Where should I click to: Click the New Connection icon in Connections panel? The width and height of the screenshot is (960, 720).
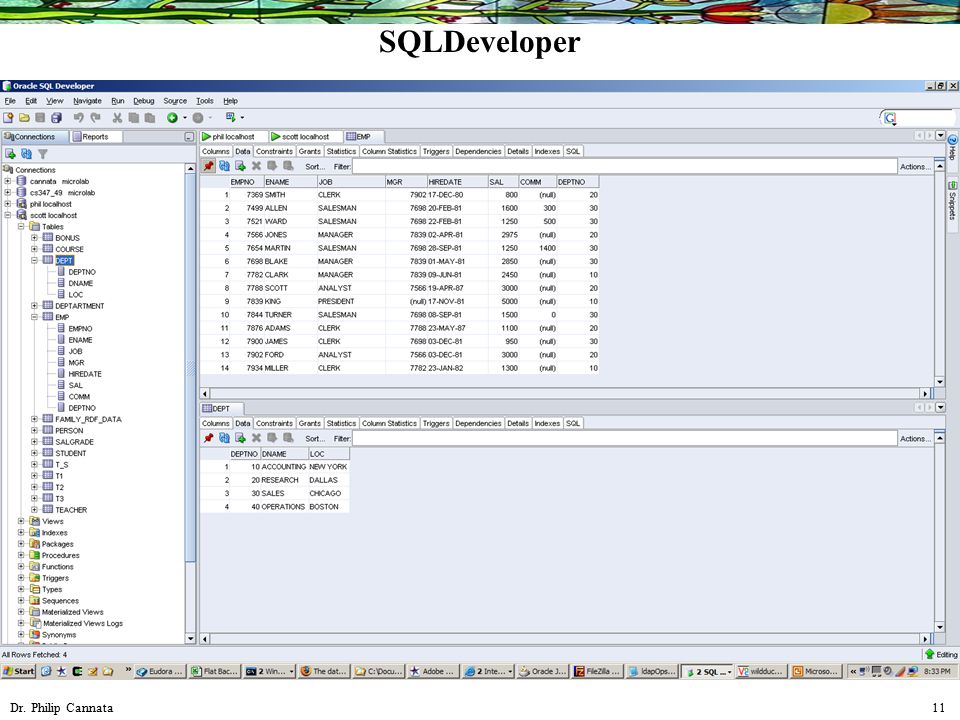coord(10,154)
